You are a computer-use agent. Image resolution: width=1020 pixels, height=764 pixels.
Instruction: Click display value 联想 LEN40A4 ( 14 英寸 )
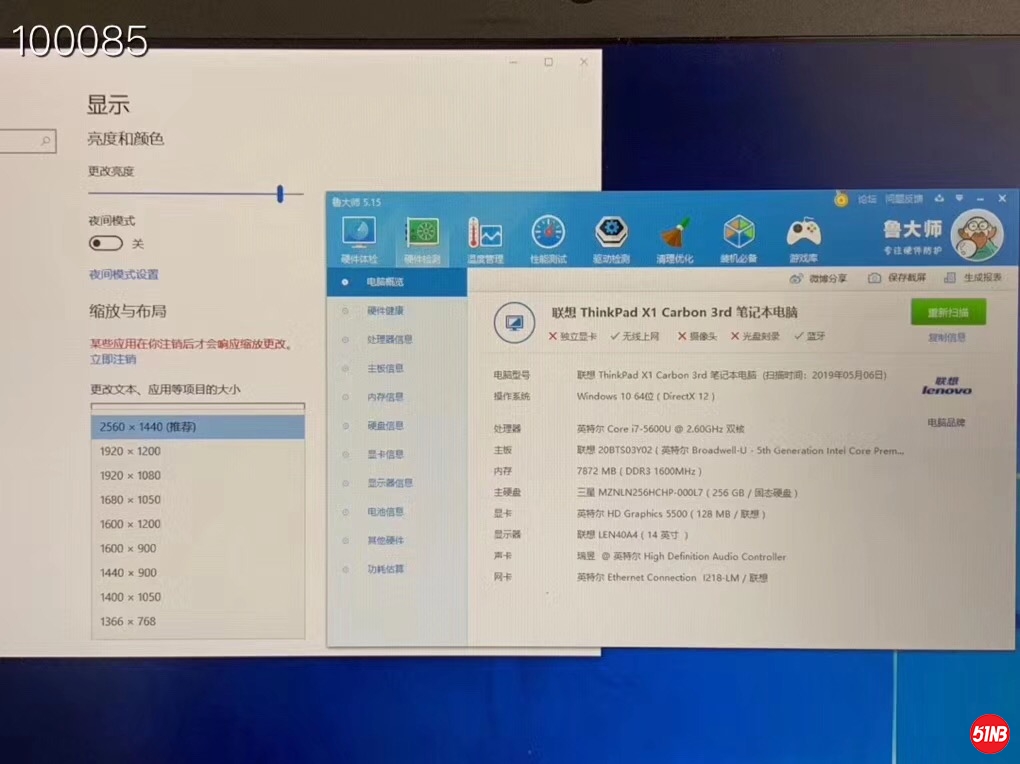(632, 535)
